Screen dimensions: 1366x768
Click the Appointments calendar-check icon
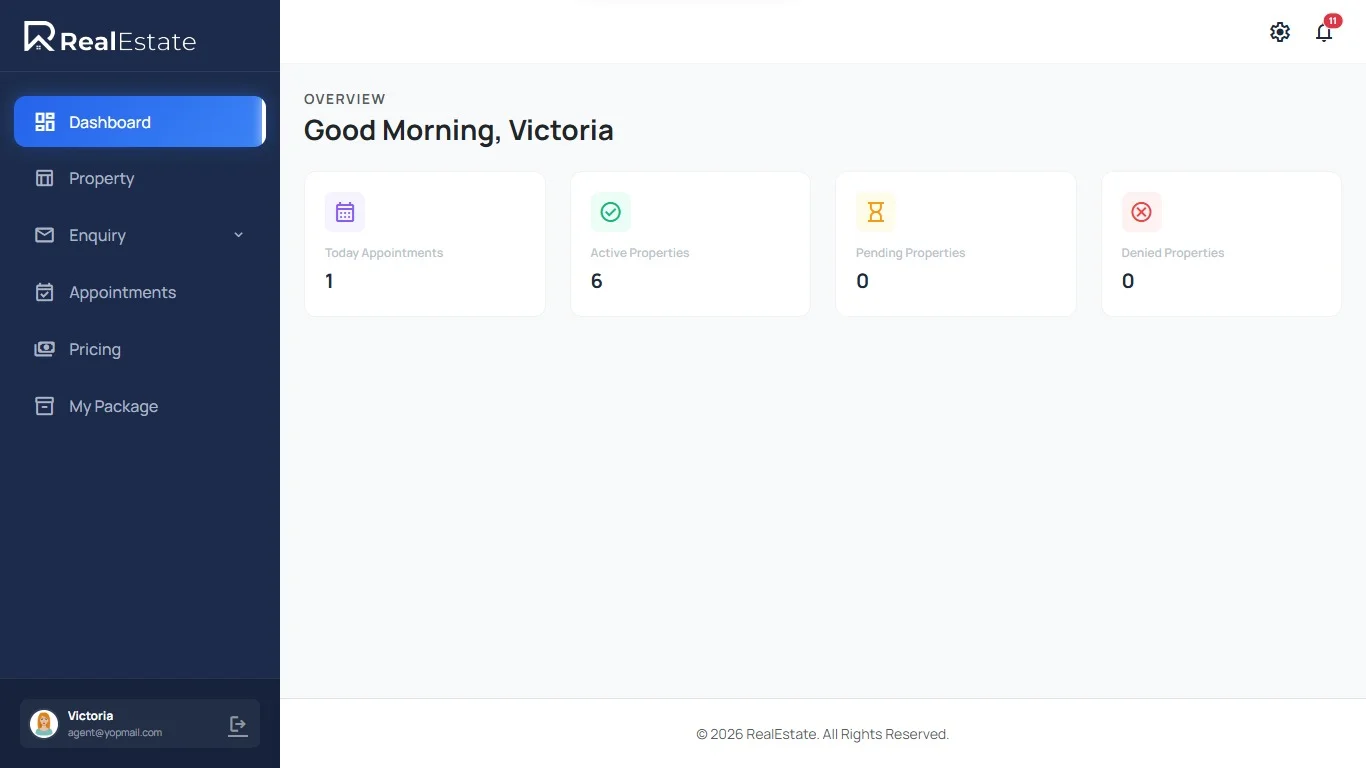(44, 292)
